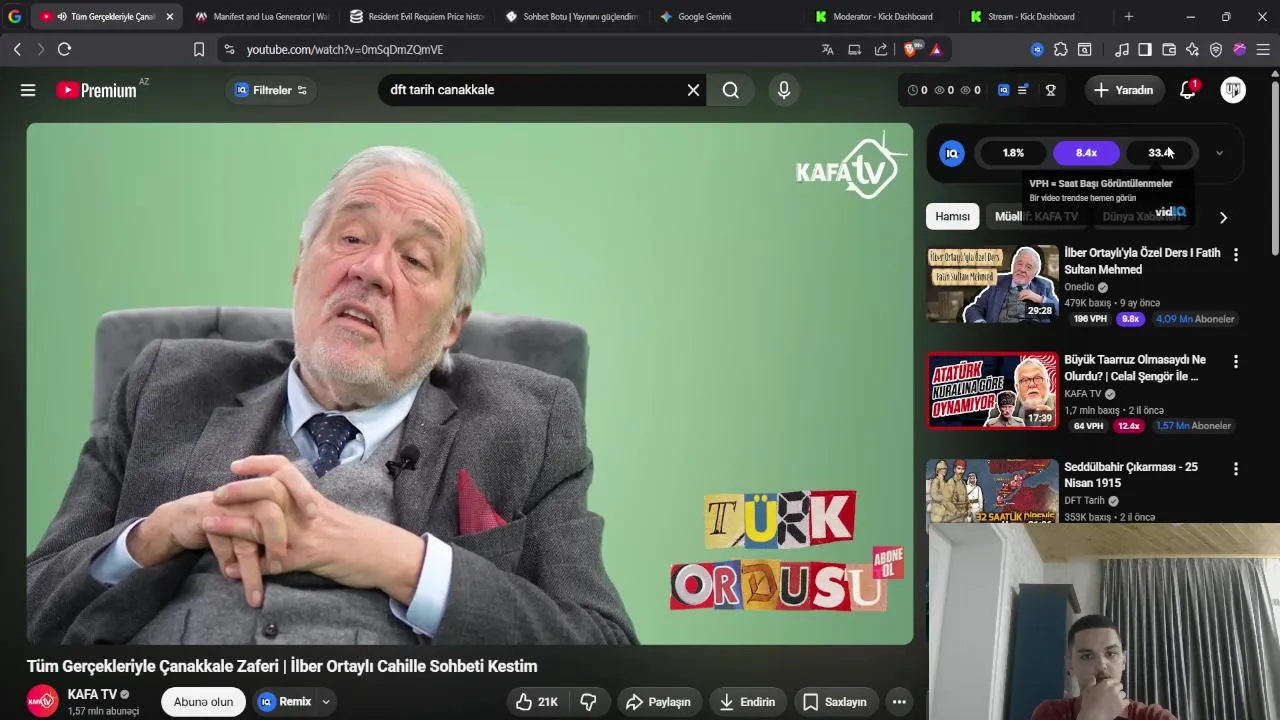Screen dimensions: 1280x720
Task: Open Brave Rewards triangle icon
Action: pyautogui.click(x=936, y=49)
